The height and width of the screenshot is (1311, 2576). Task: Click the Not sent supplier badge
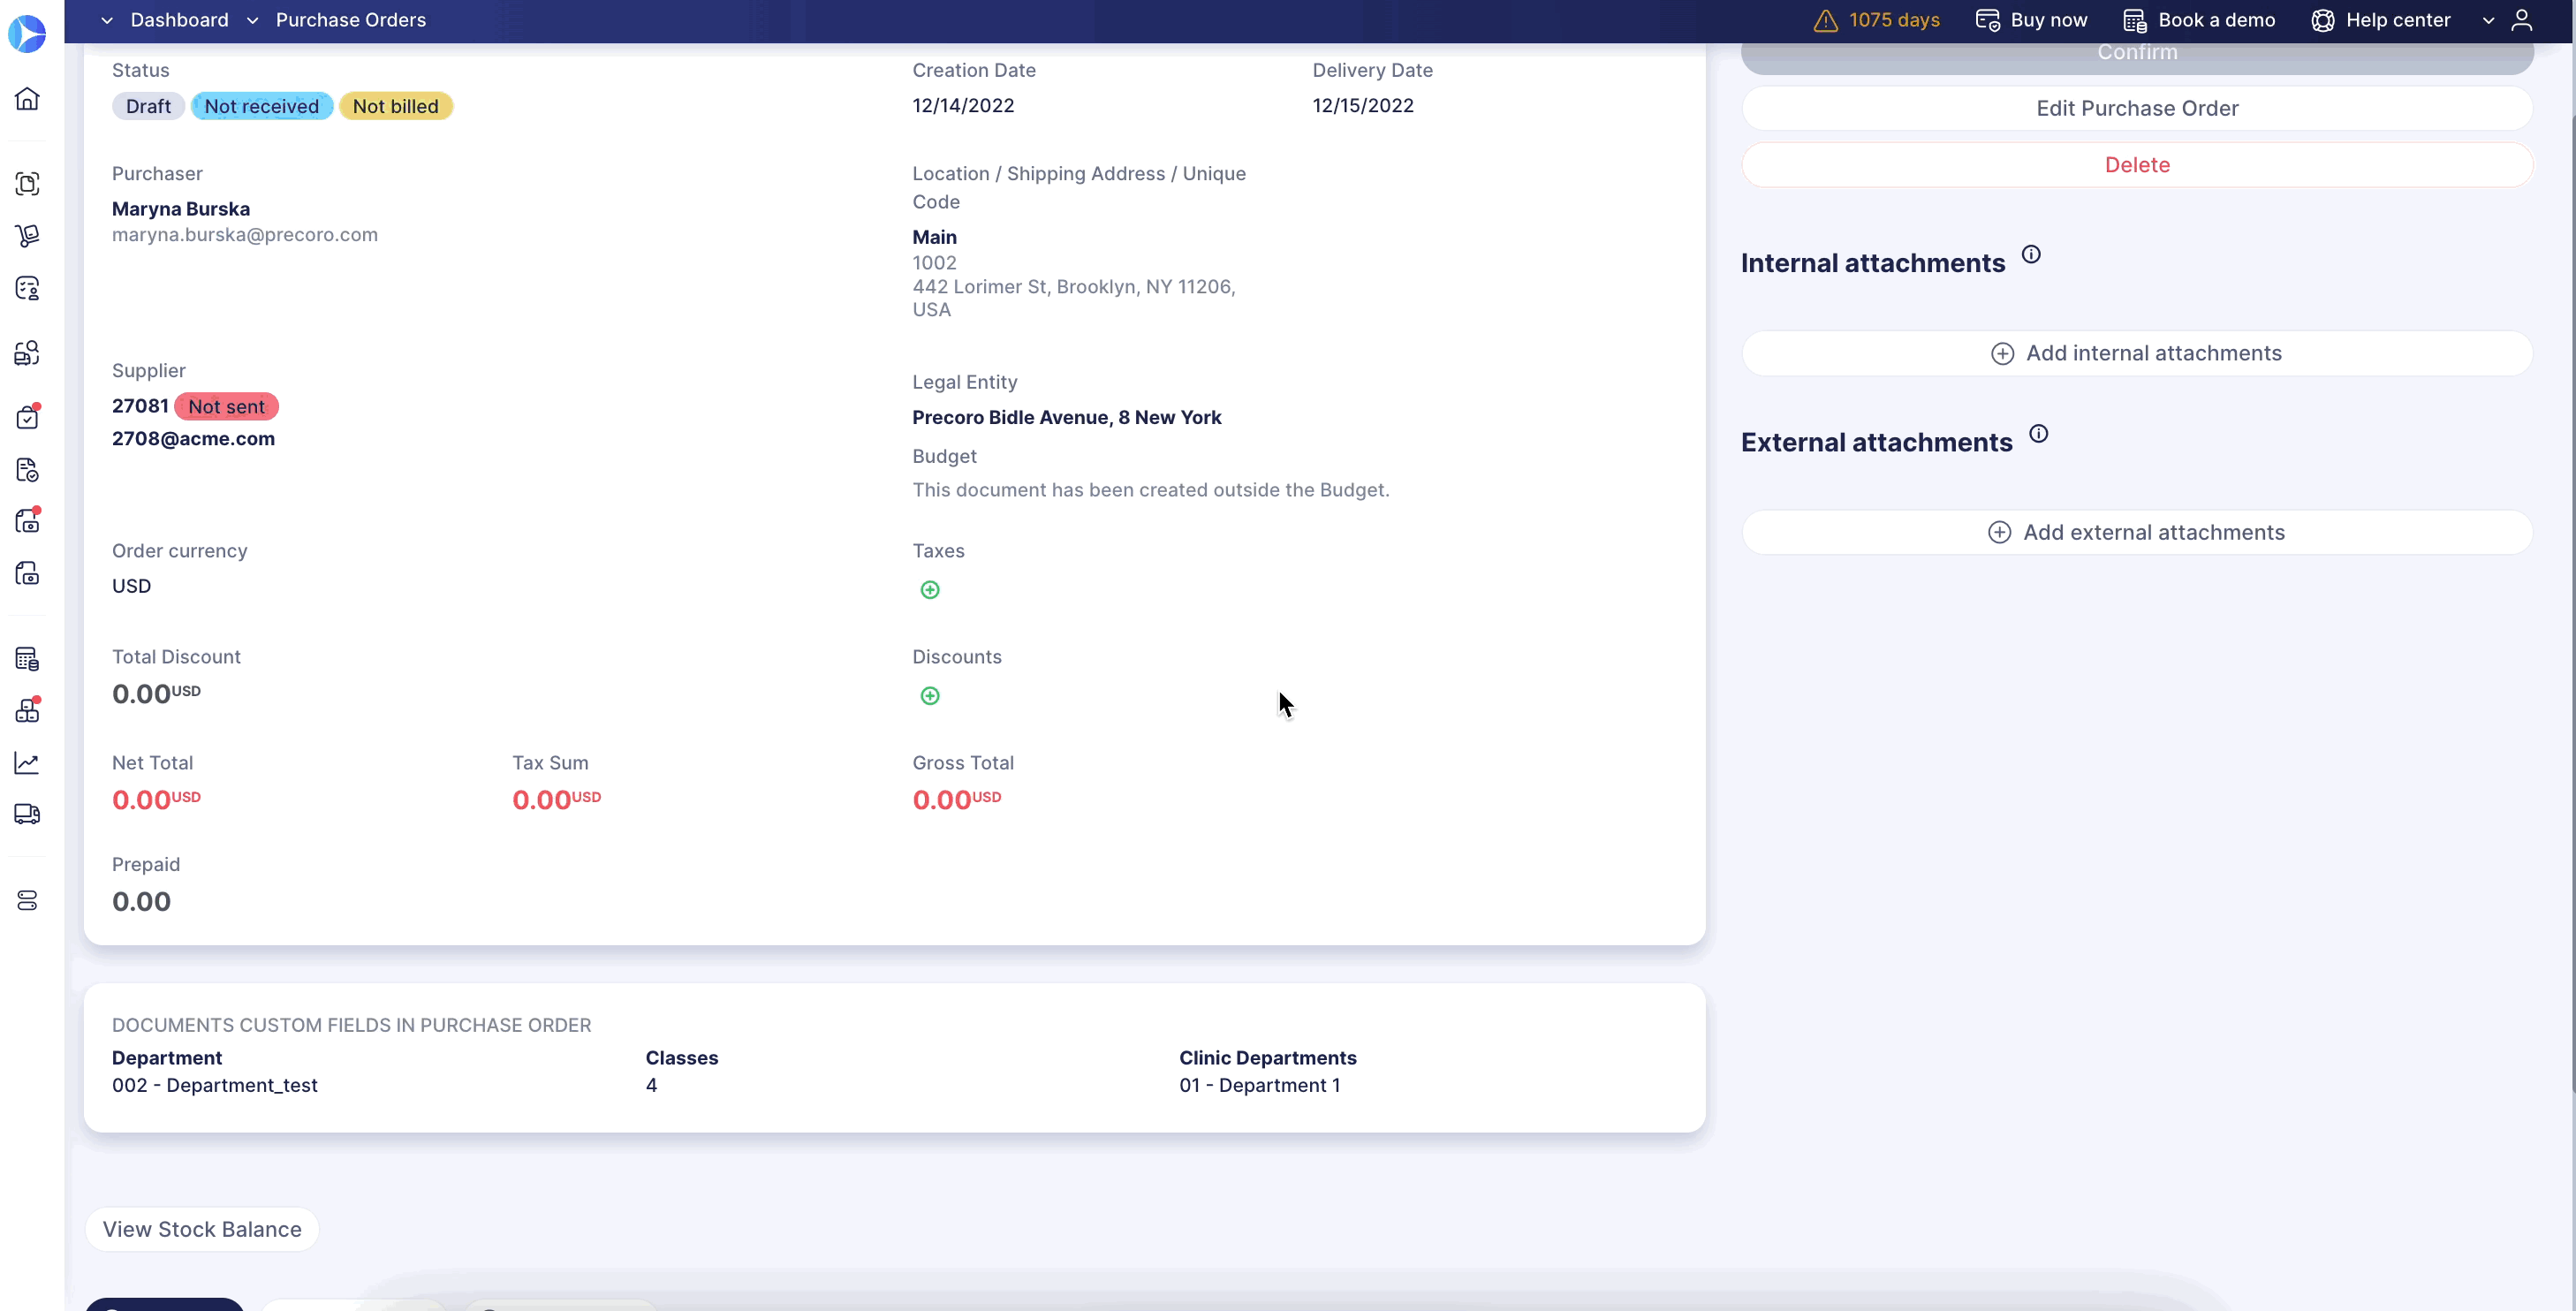coord(226,407)
